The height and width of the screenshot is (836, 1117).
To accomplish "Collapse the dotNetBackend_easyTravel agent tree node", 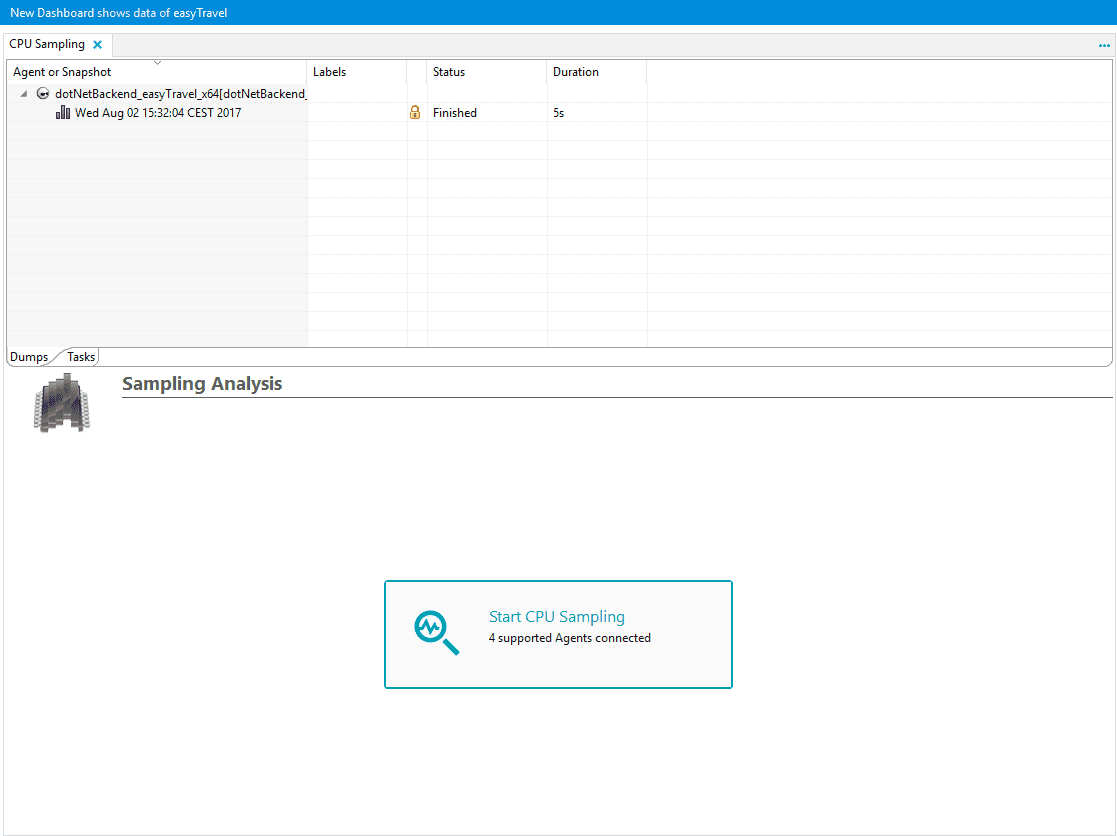I will click(24, 93).
